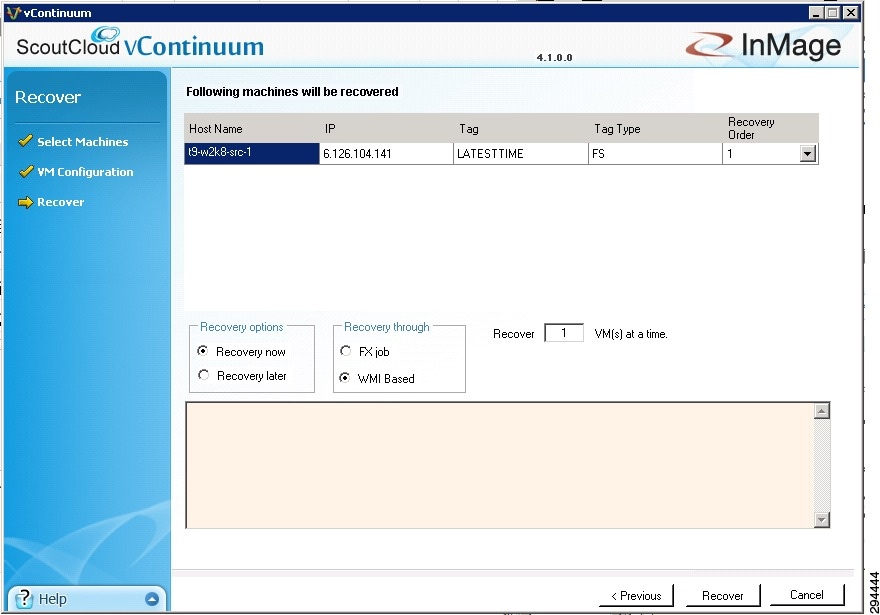Choose FX job recovery method
Viewport: 880px width, 615px height.
pos(346,351)
